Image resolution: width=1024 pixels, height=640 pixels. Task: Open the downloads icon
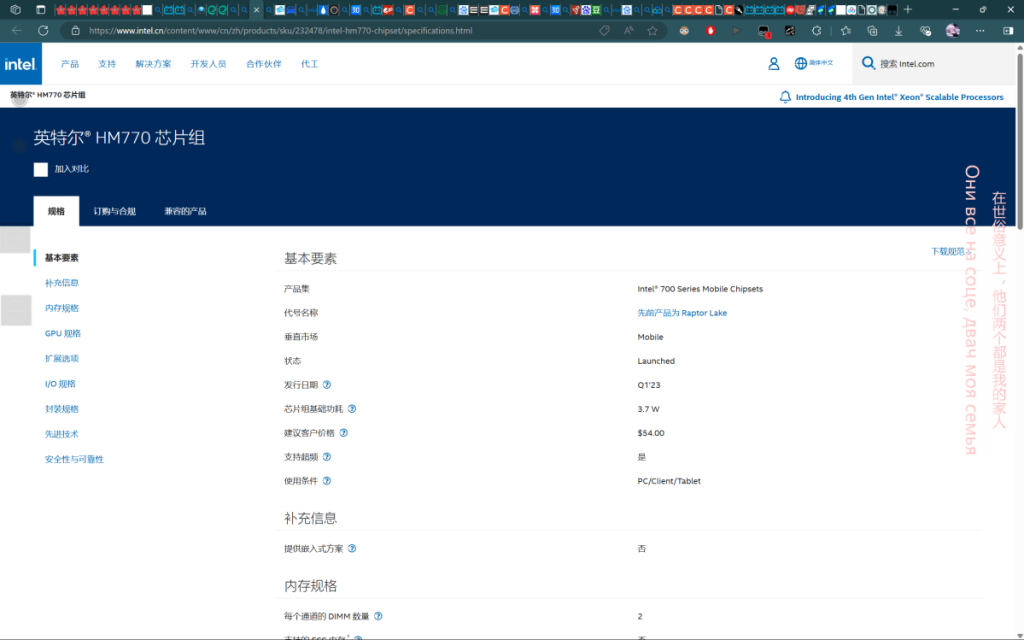coord(899,31)
